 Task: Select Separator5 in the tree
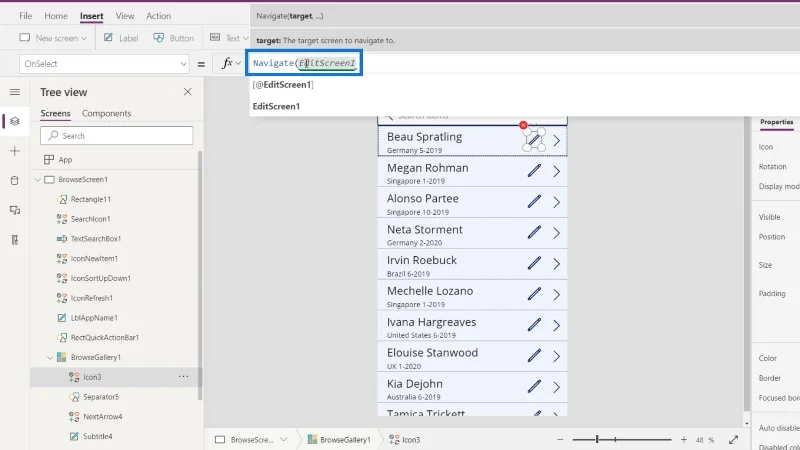coord(101,397)
